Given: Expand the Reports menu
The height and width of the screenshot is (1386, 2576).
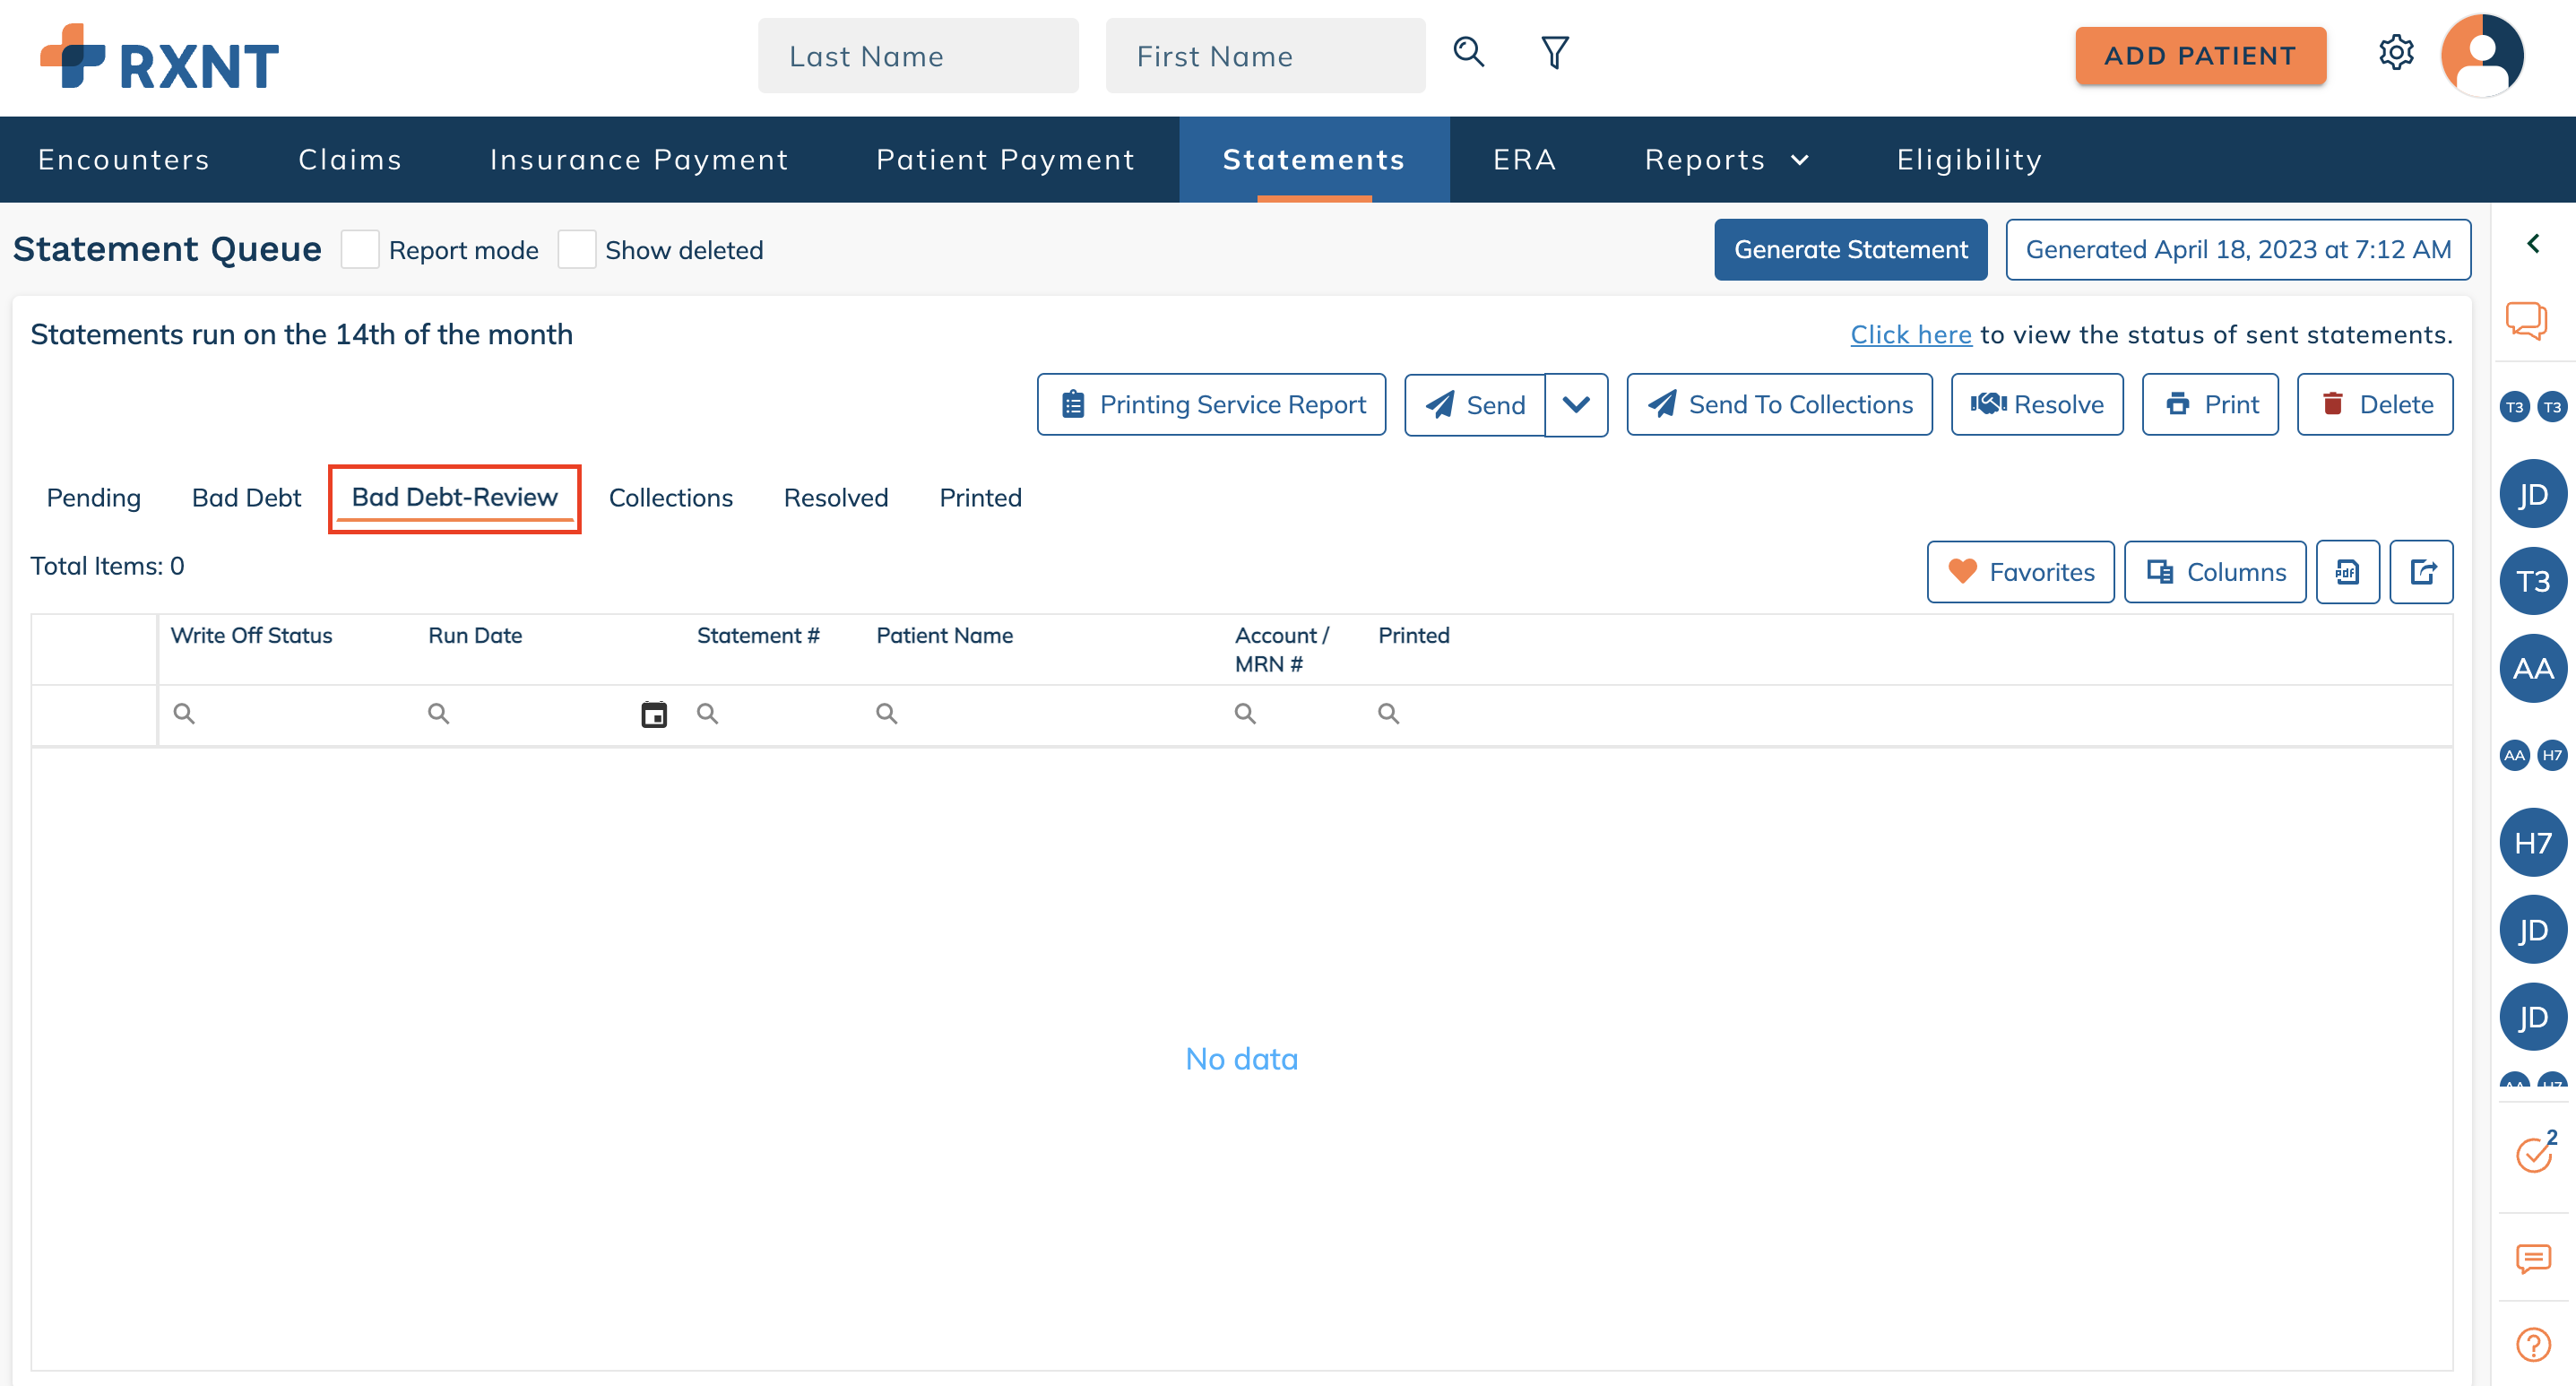Looking at the screenshot, I should [x=1726, y=160].
